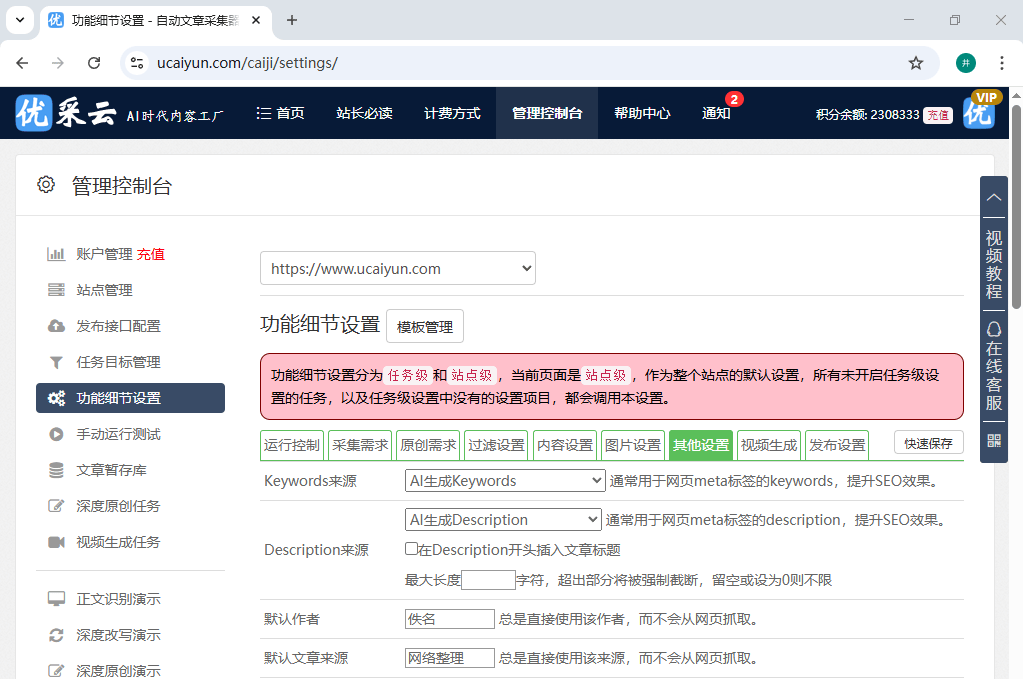Click the QR code icon on right sidebar
1023x679 pixels.
993,440
